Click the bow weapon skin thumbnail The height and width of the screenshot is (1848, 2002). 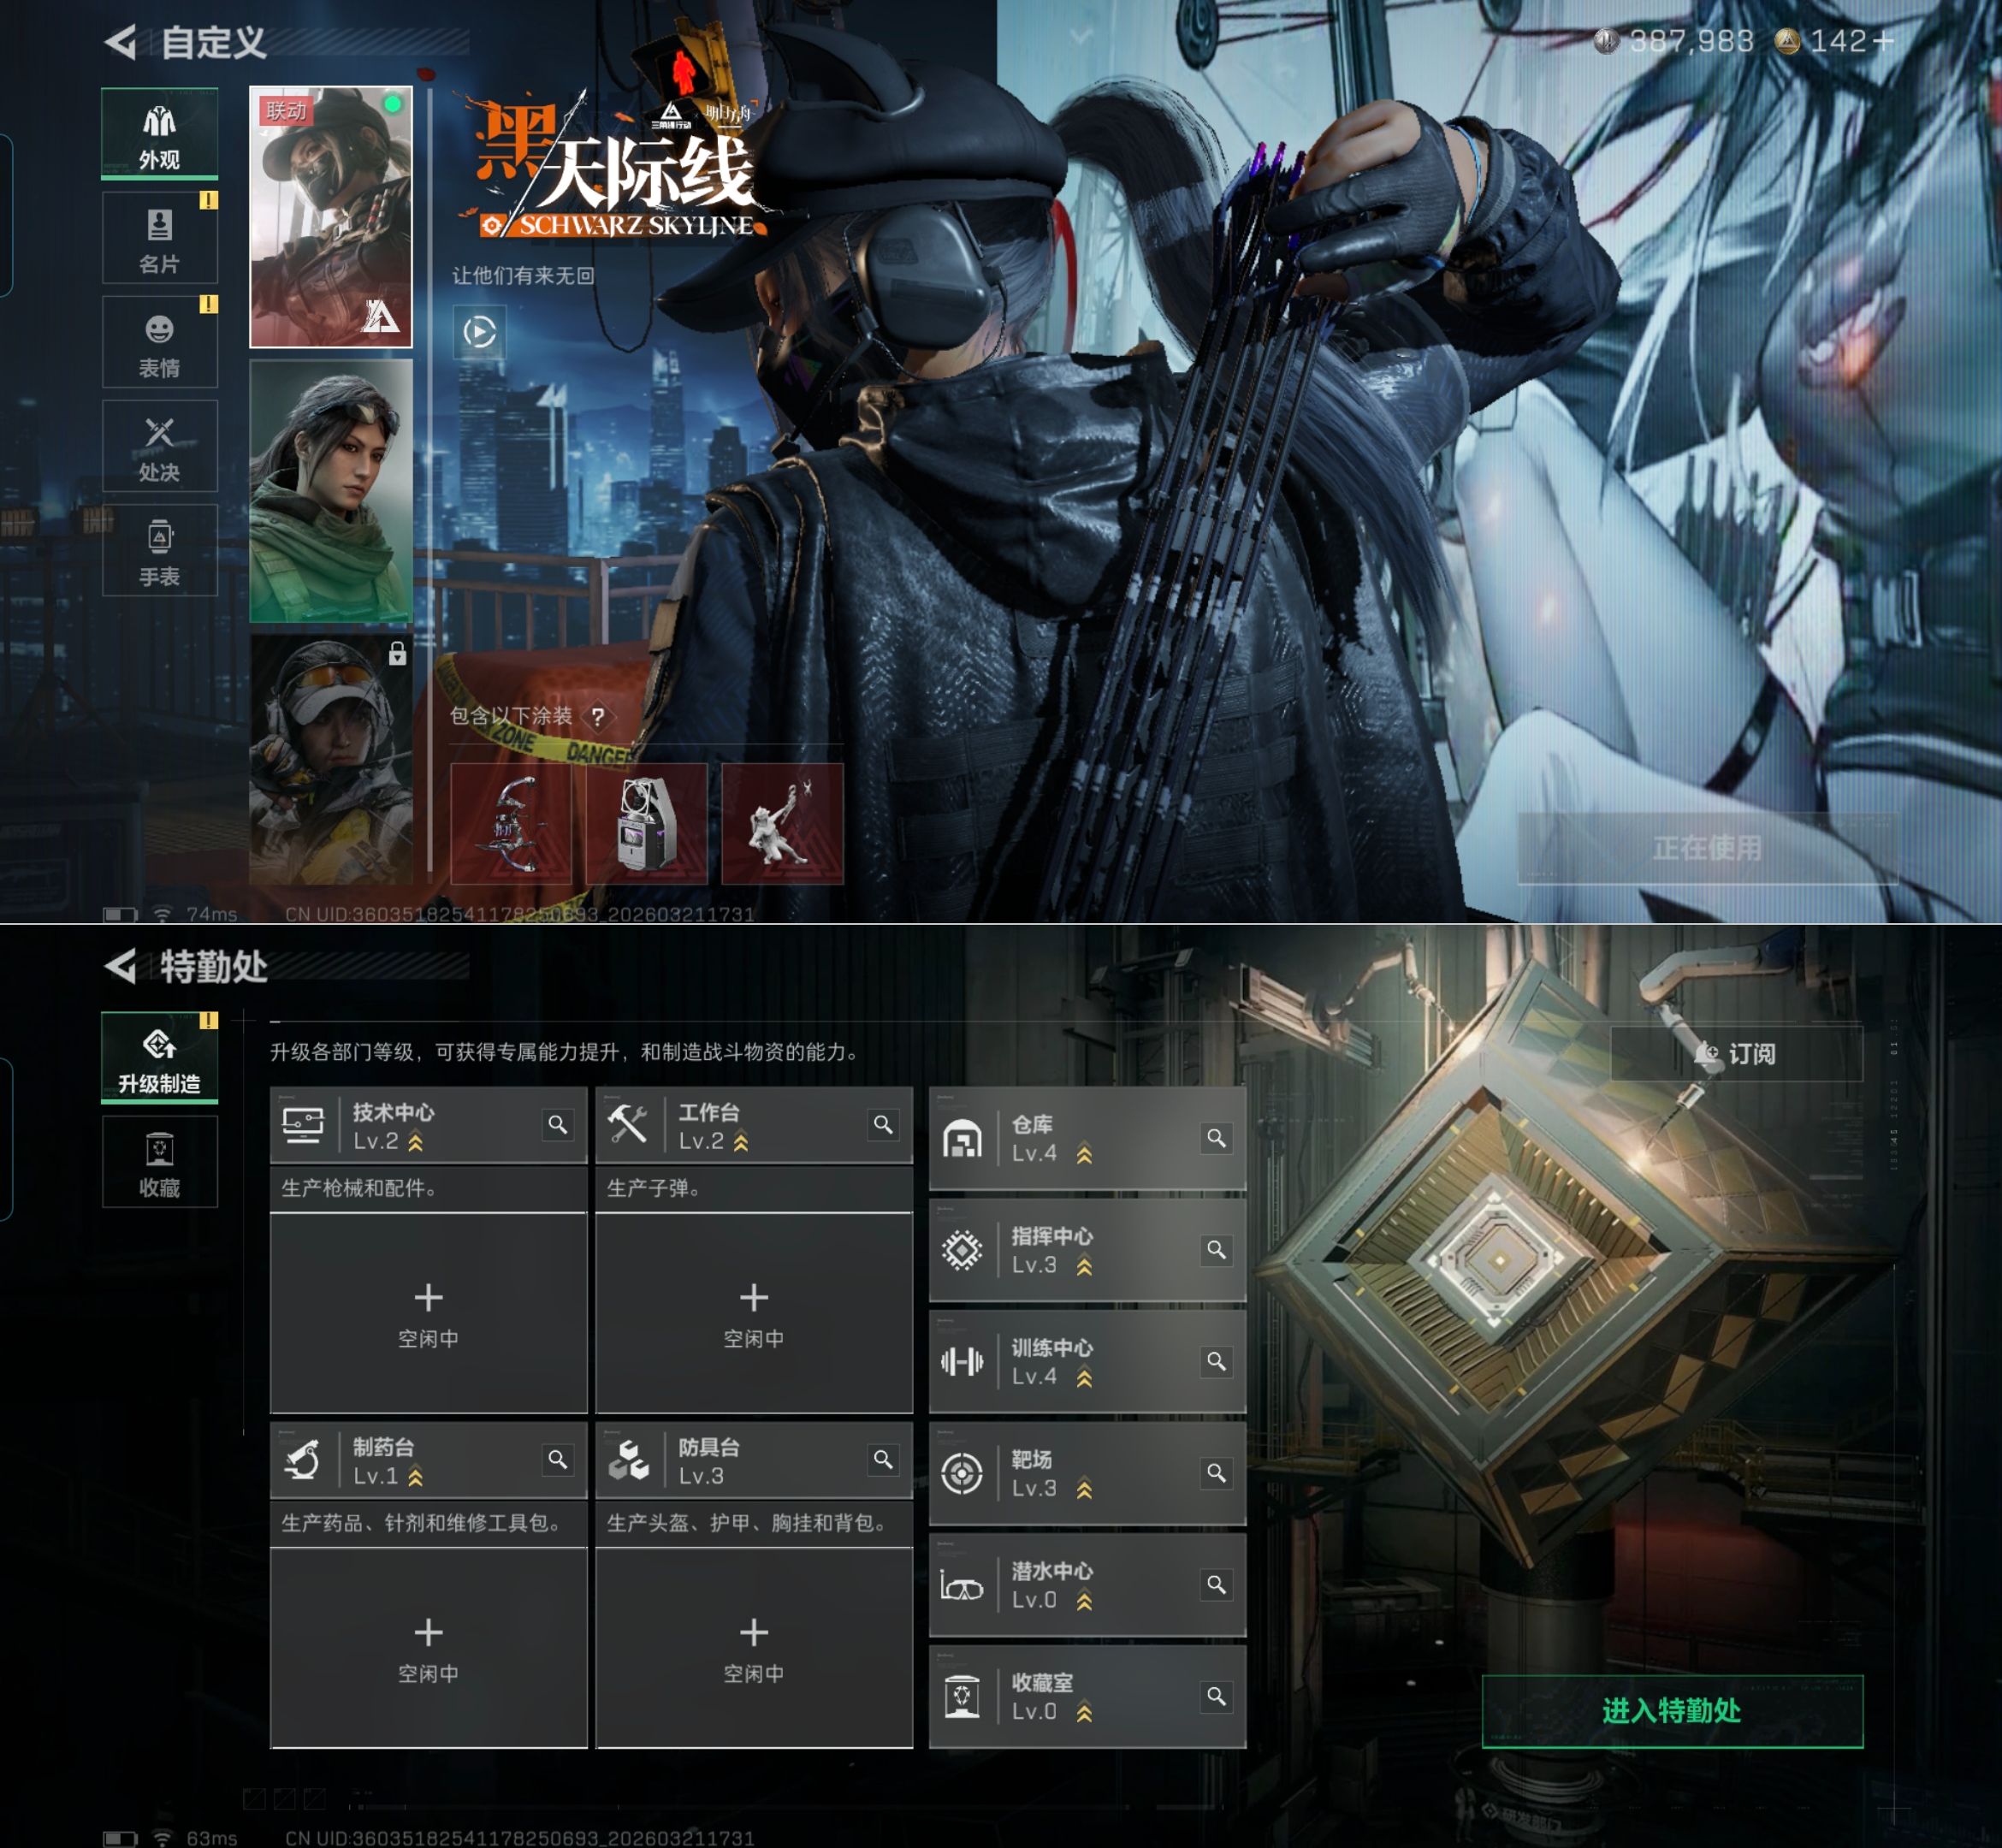pyautogui.click(x=511, y=825)
